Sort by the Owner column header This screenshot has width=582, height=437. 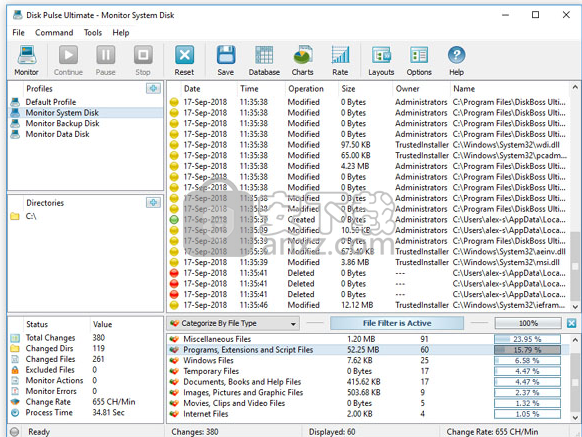(x=421, y=89)
